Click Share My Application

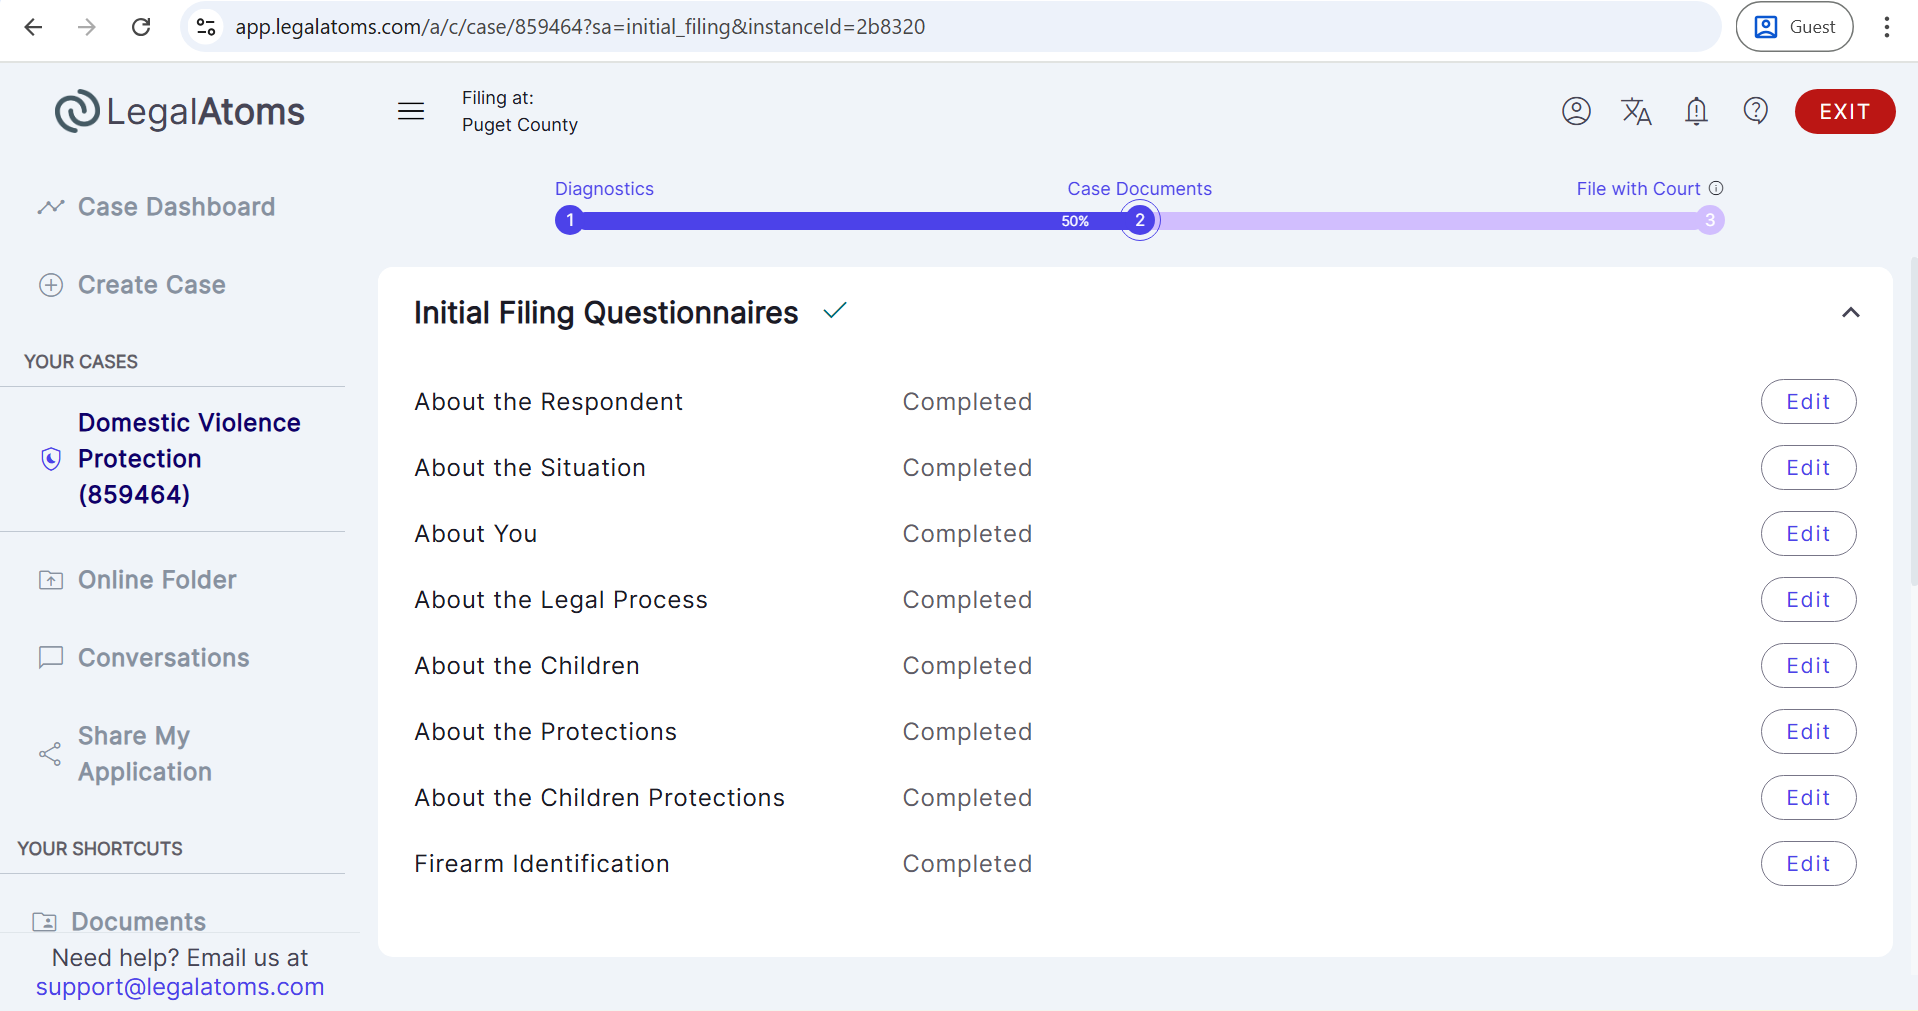(144, 754)
